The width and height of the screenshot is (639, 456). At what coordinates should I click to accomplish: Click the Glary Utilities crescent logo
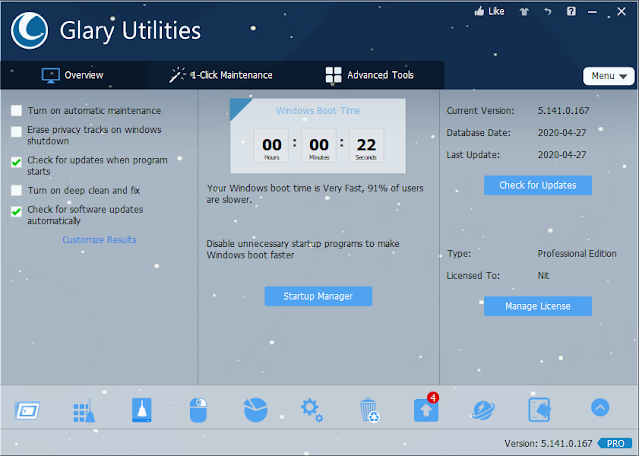29,31
